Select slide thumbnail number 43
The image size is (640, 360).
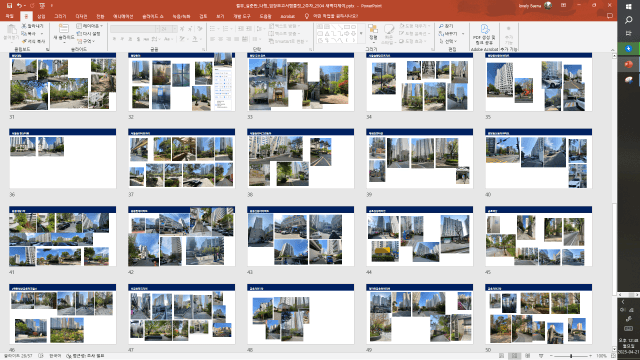(x=300, y=236)
